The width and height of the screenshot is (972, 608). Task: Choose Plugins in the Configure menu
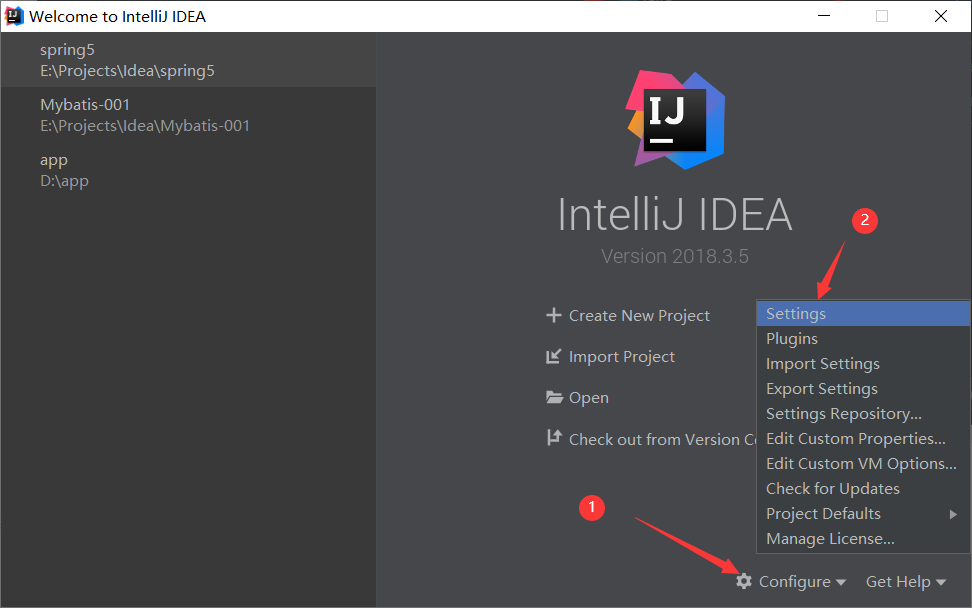(863, 339)
